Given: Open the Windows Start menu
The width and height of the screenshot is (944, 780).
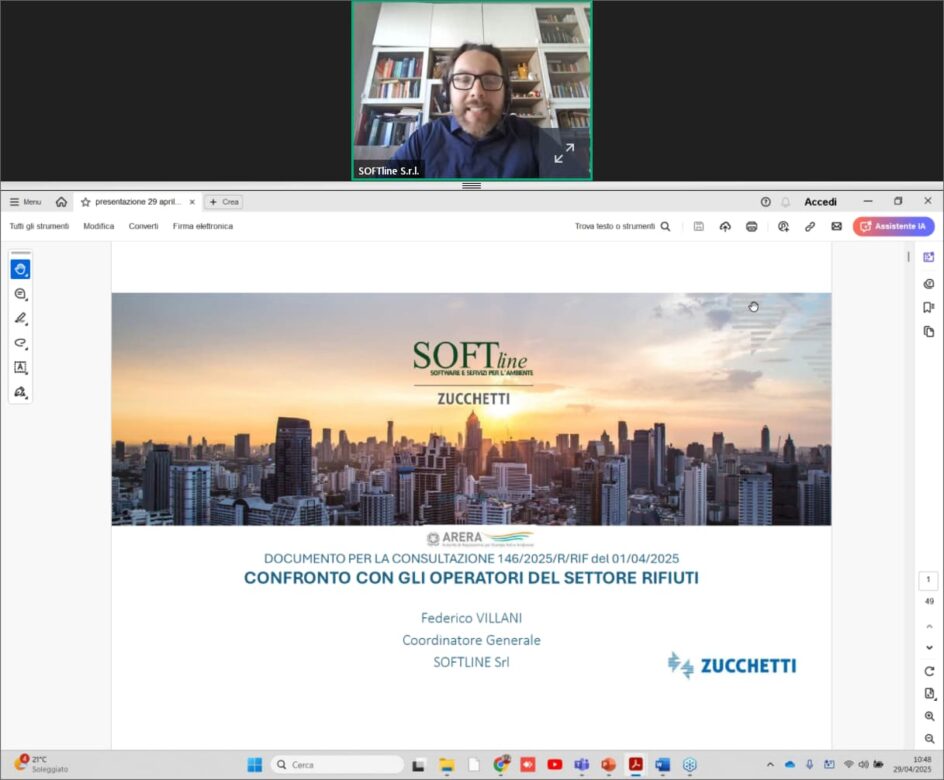Looking at the screenshot, I should coord(255,765).
